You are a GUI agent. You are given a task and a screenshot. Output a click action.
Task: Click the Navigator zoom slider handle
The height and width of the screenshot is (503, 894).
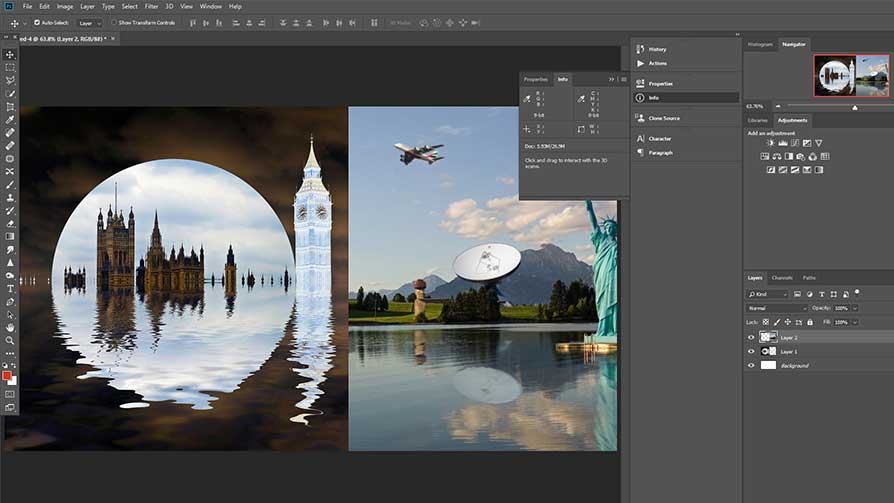(855, 108)
